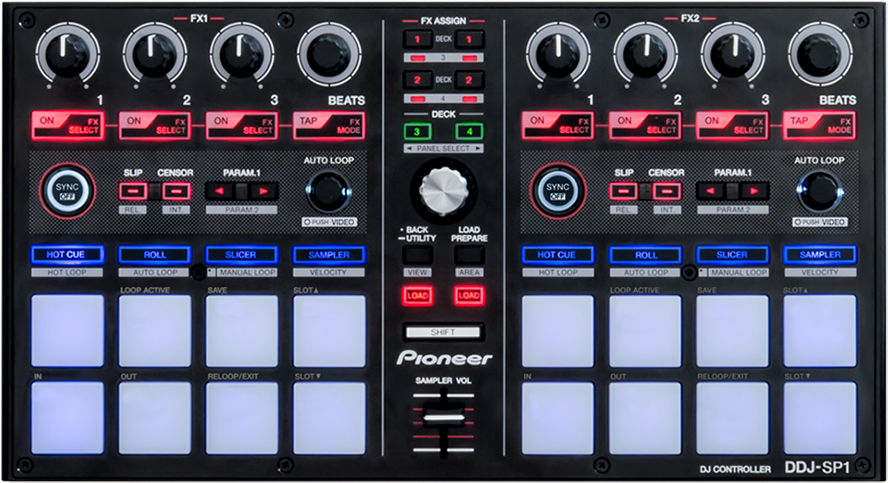
Task: Hit the BACK / UTILITY button
Action: pos(417,255)
